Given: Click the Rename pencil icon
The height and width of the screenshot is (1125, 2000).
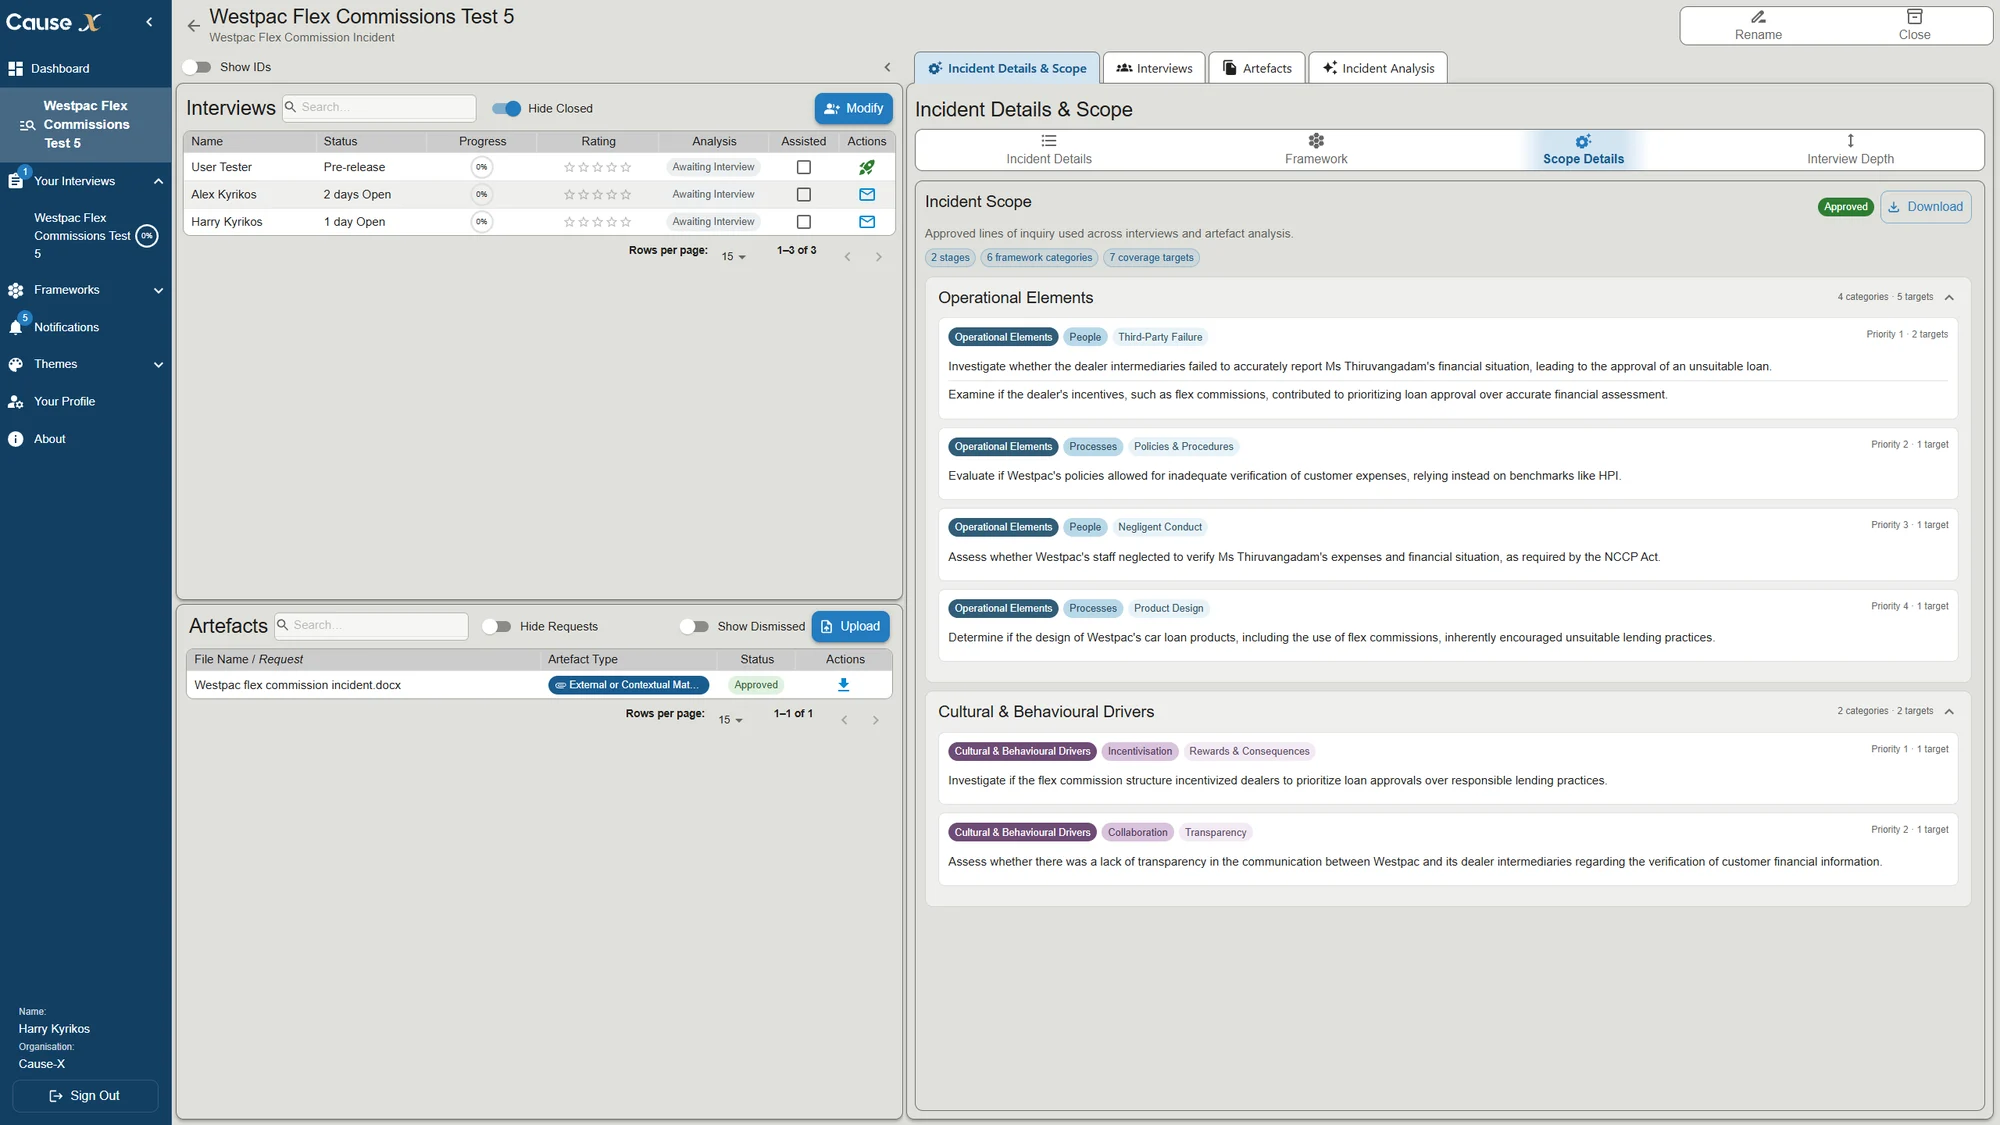Looking at the screenshot, I should click(1758, 16).
